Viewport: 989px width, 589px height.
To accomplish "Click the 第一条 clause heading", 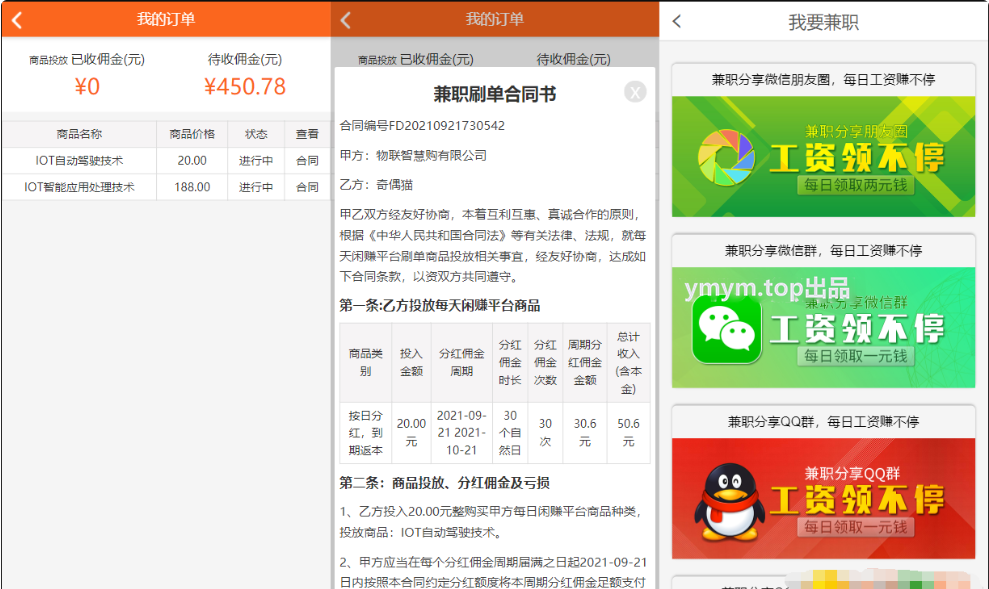I will click(x=440, y=306).
